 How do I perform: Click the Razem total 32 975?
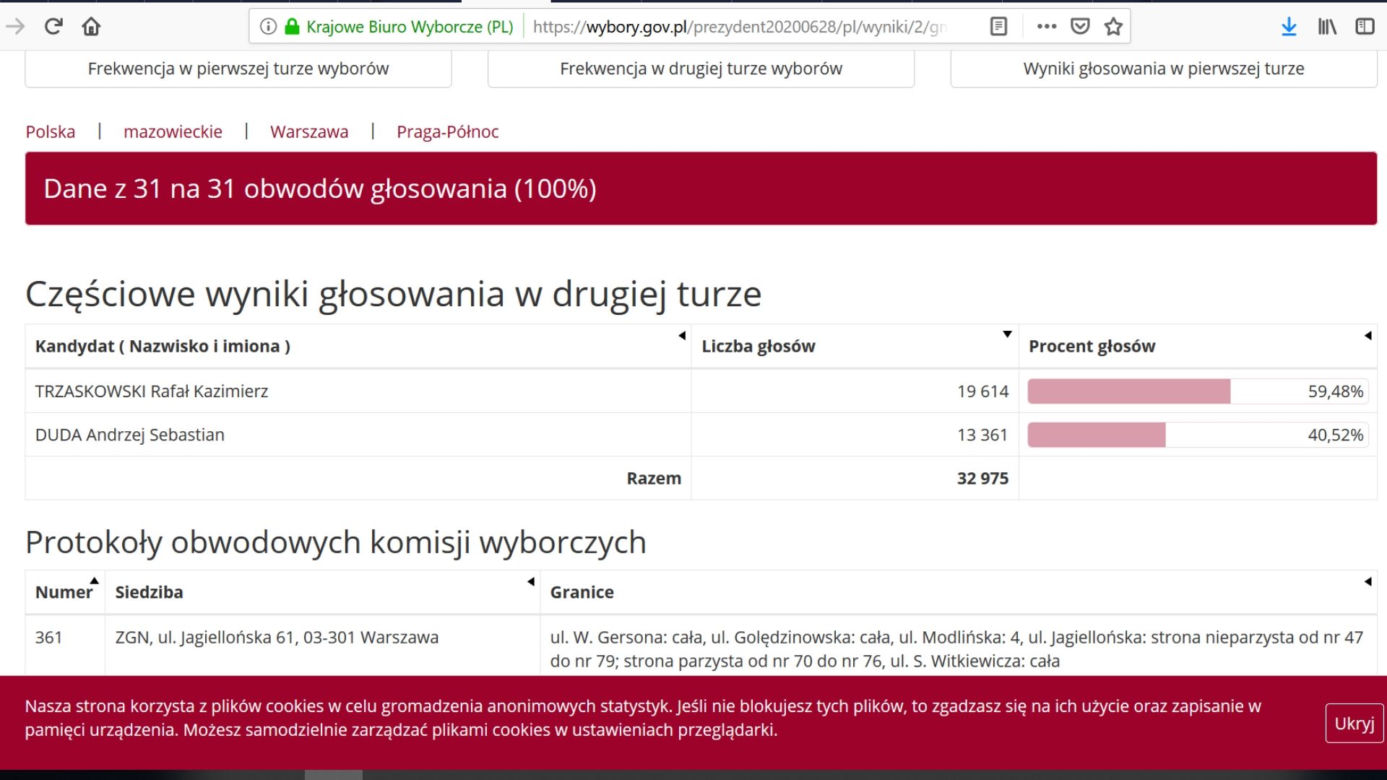982,478
